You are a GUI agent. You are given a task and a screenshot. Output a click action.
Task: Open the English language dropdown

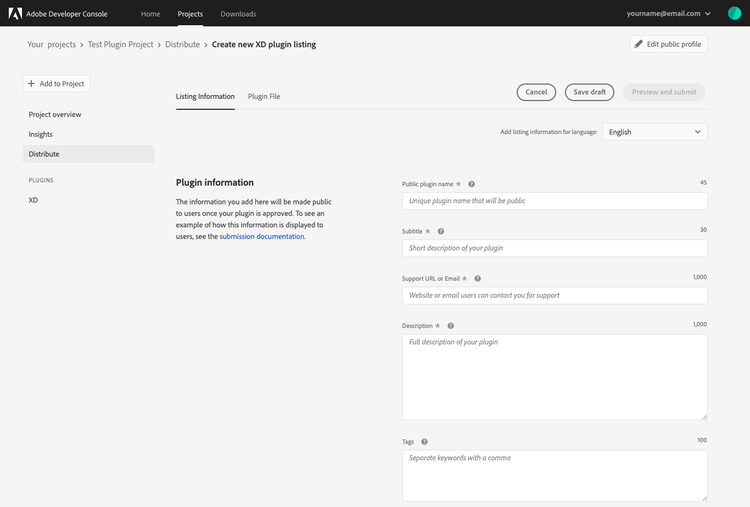point(655,132)
